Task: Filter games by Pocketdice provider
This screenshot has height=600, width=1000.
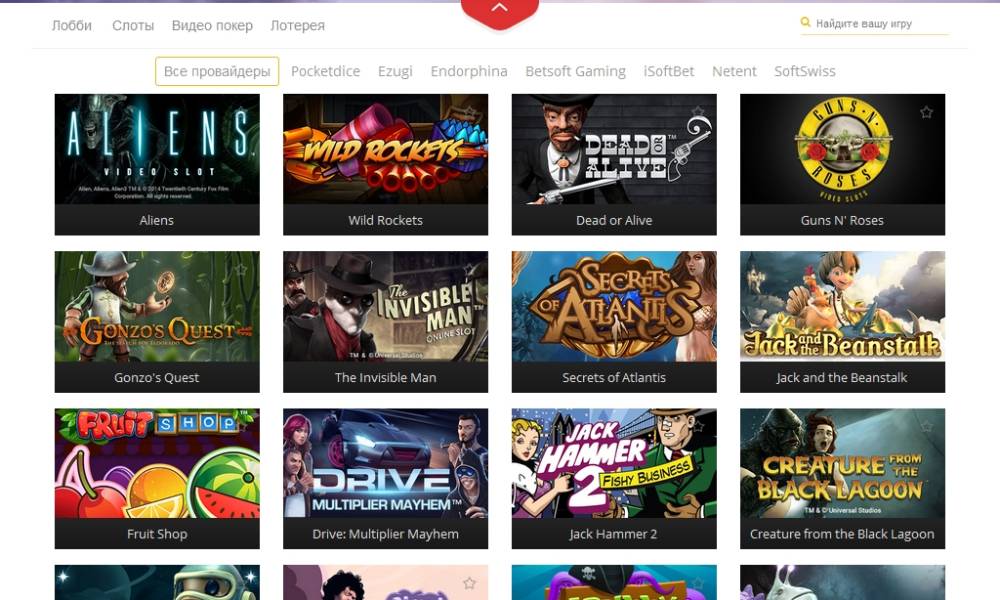Action: tap(325, 71)
